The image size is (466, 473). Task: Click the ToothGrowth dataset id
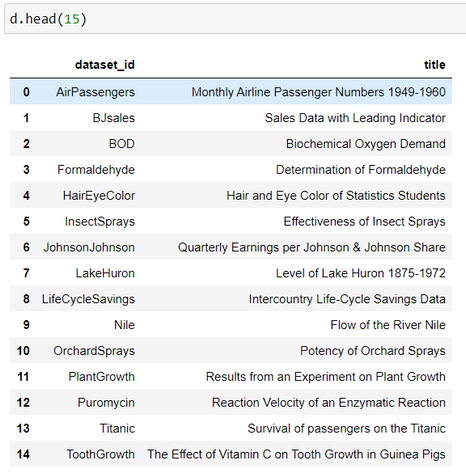pos(101,454)
